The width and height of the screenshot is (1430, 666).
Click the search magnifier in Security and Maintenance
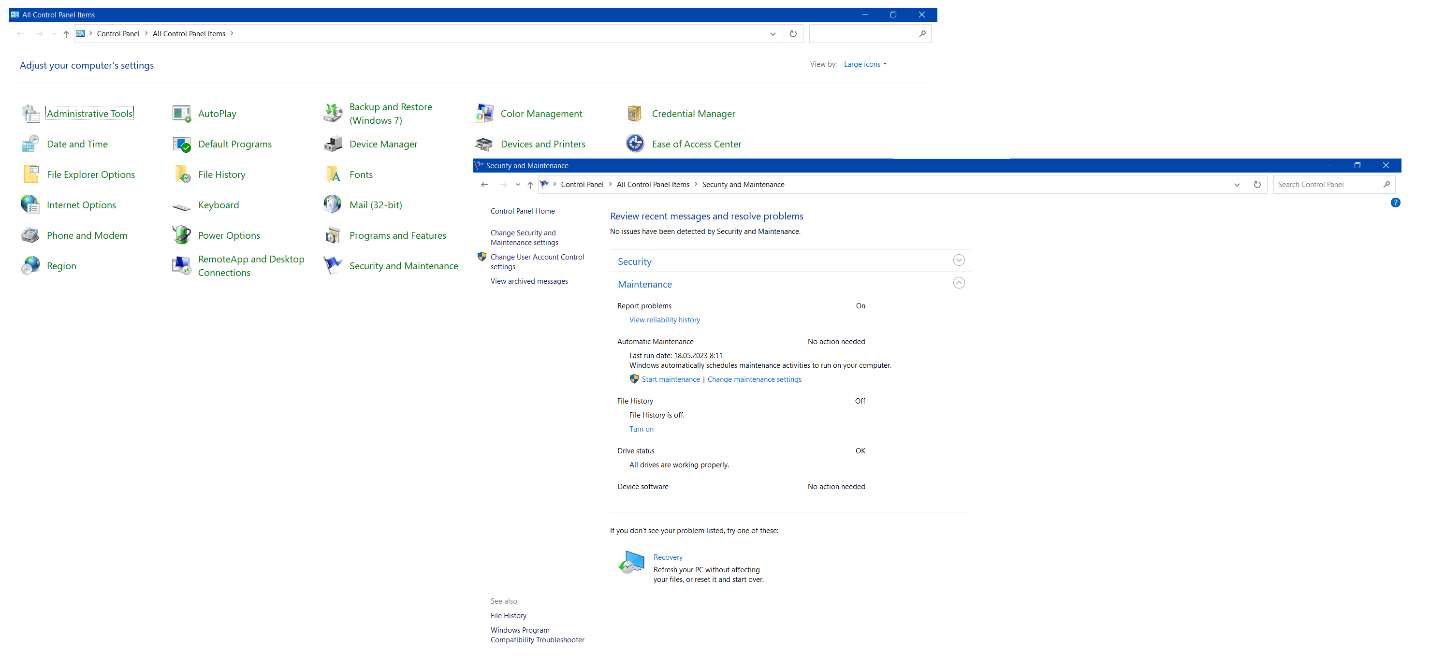1386,185
